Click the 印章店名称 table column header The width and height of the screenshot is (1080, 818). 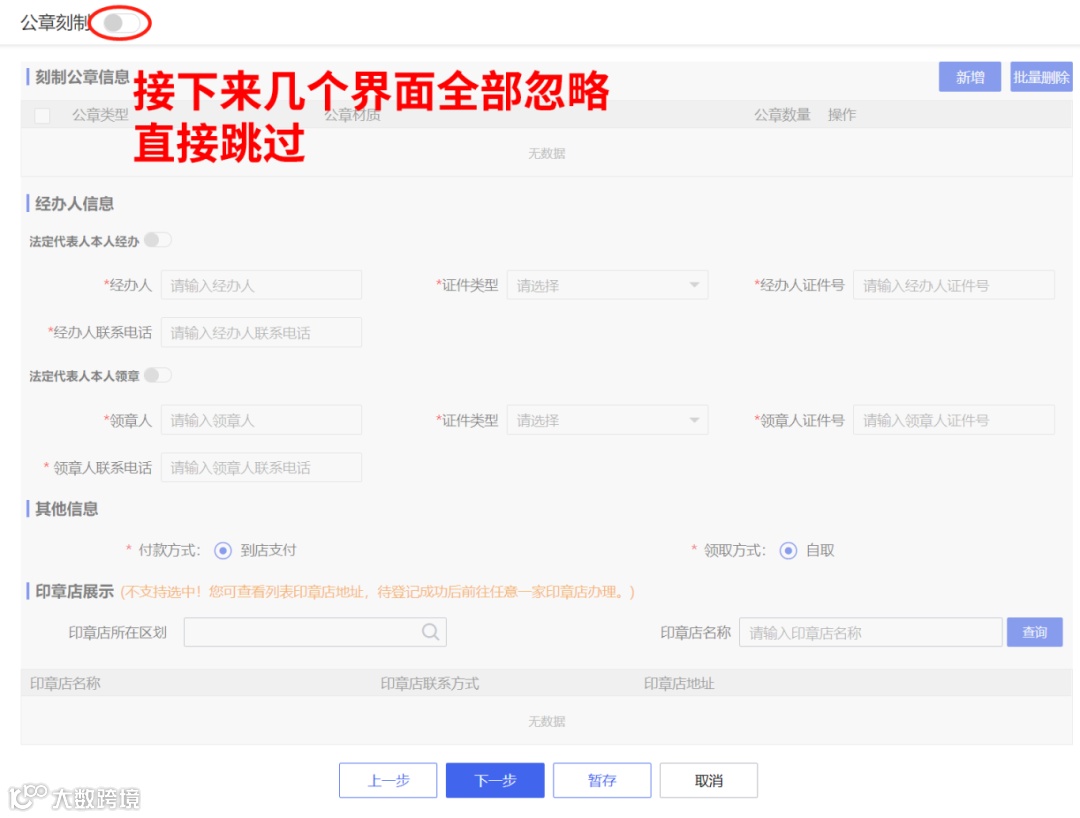click(x=65, y=684)
